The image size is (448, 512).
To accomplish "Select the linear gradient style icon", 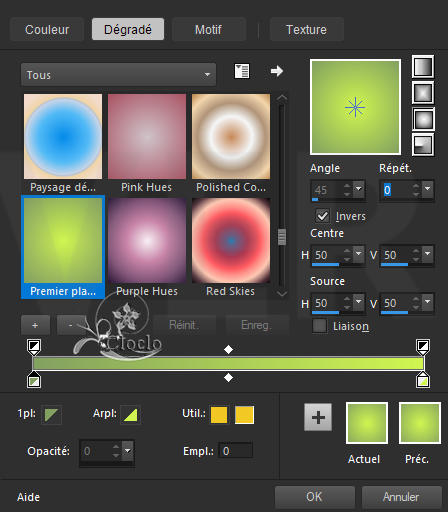I will click(x=423, y=67).
